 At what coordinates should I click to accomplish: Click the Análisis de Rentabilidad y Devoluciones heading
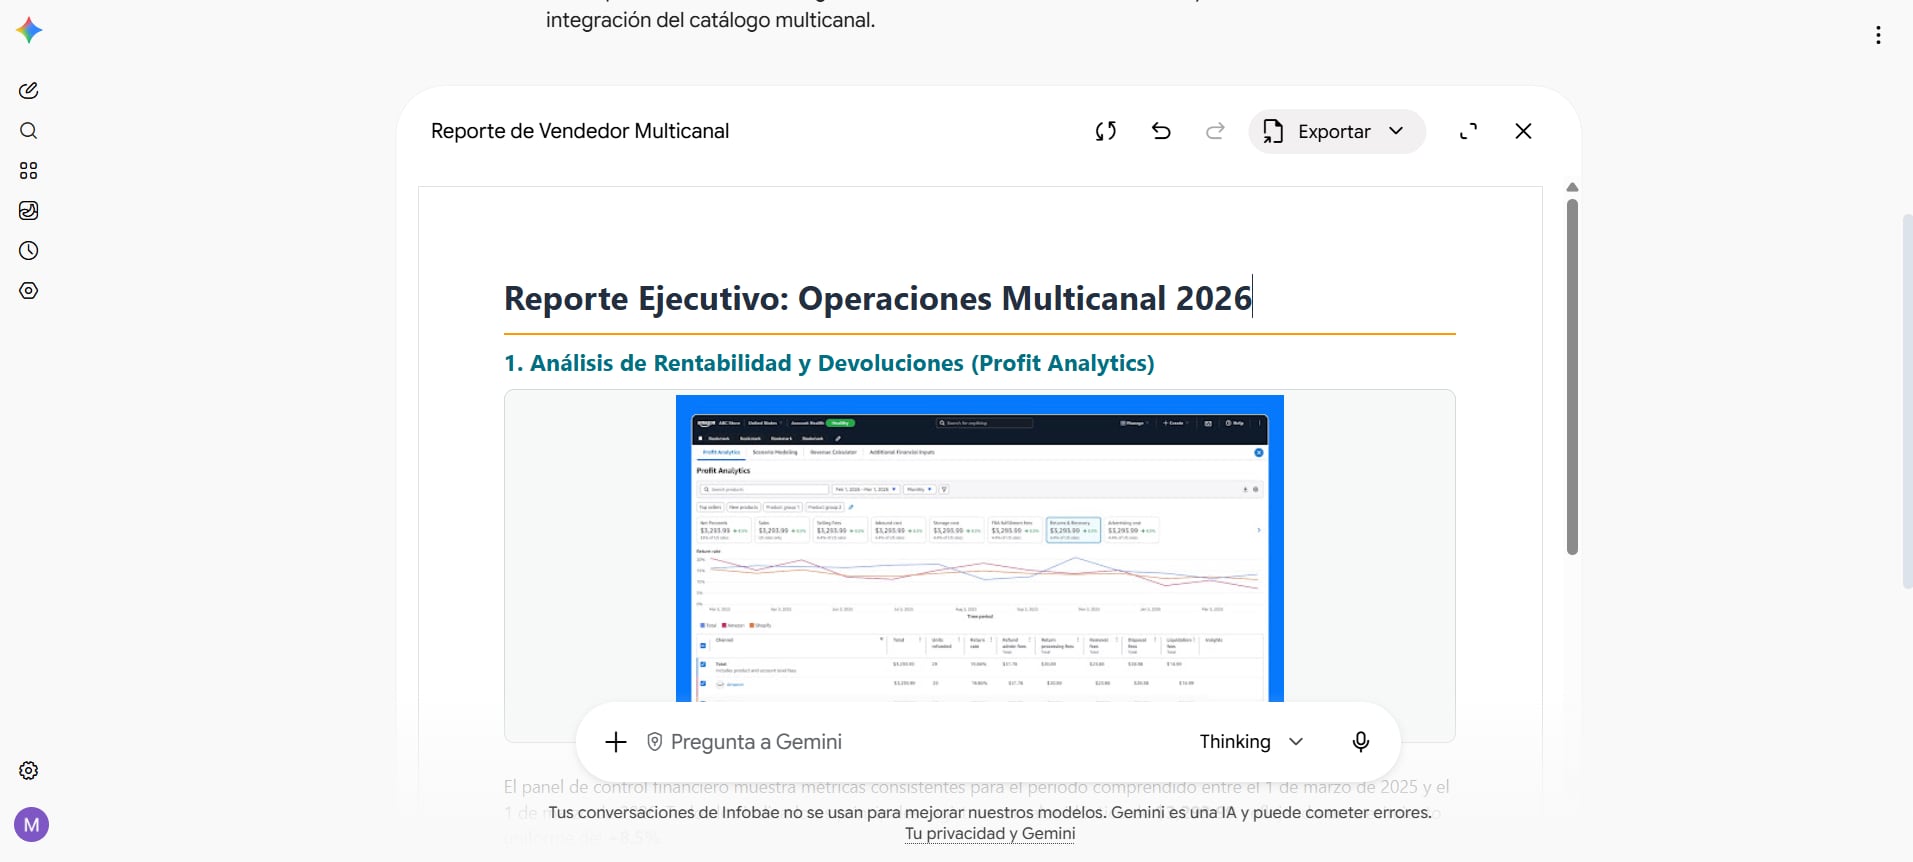coord(829,363)
